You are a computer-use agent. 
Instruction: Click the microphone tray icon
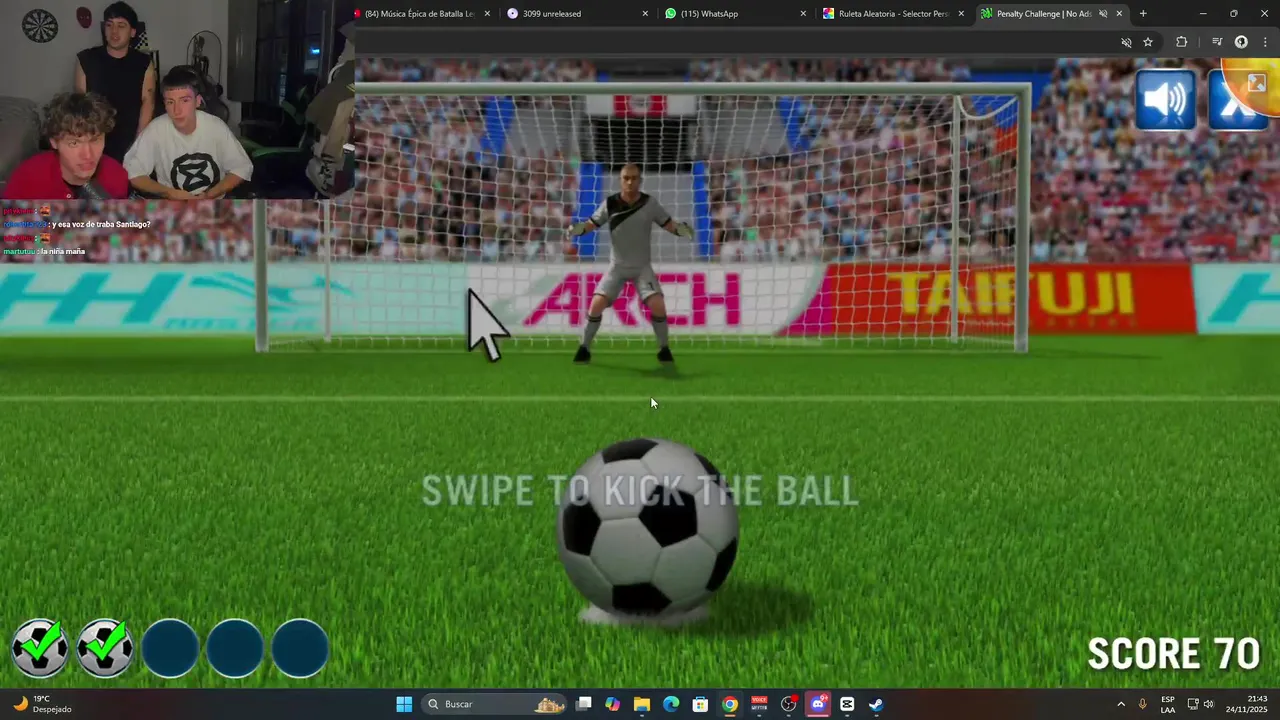click(1143, 704)
